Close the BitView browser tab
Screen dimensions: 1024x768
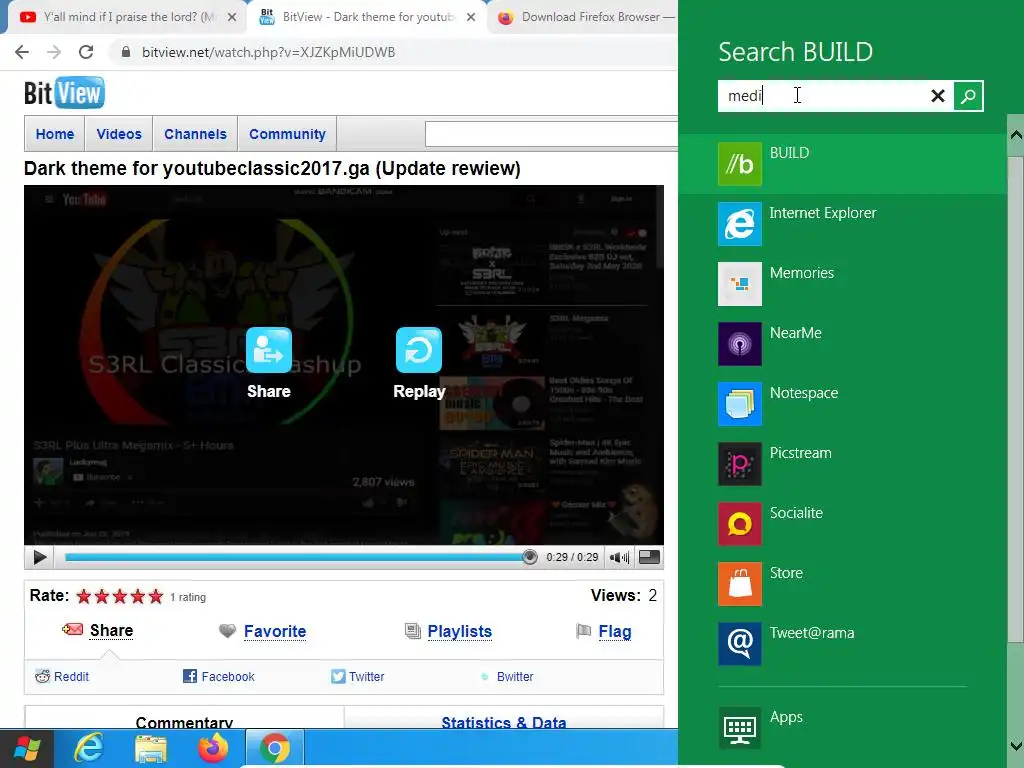click(x=471, y=17)
